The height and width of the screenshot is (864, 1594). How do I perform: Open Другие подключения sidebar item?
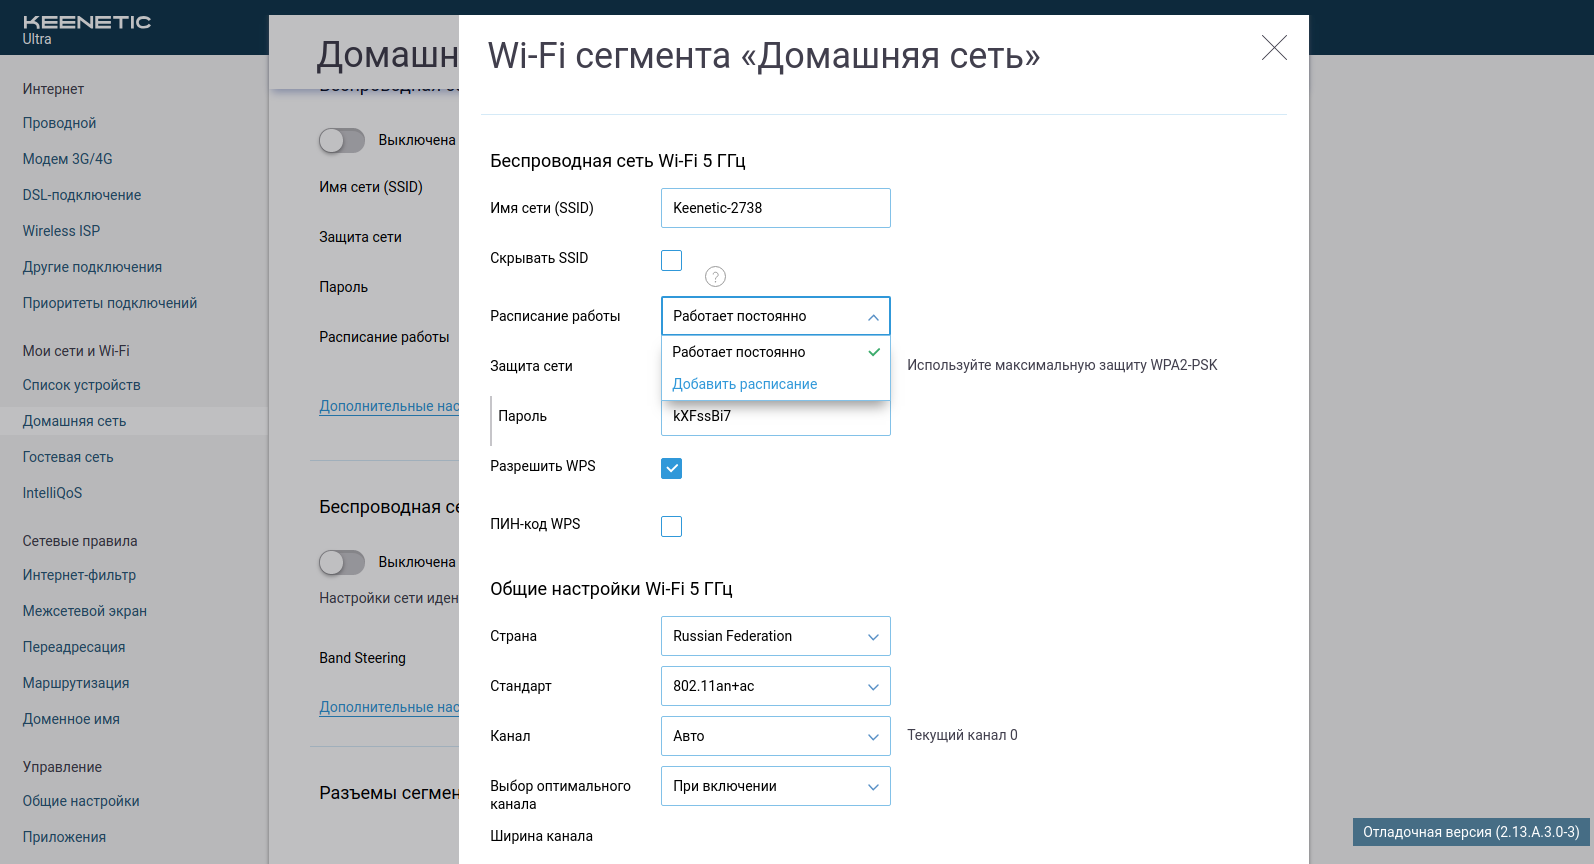92,267
